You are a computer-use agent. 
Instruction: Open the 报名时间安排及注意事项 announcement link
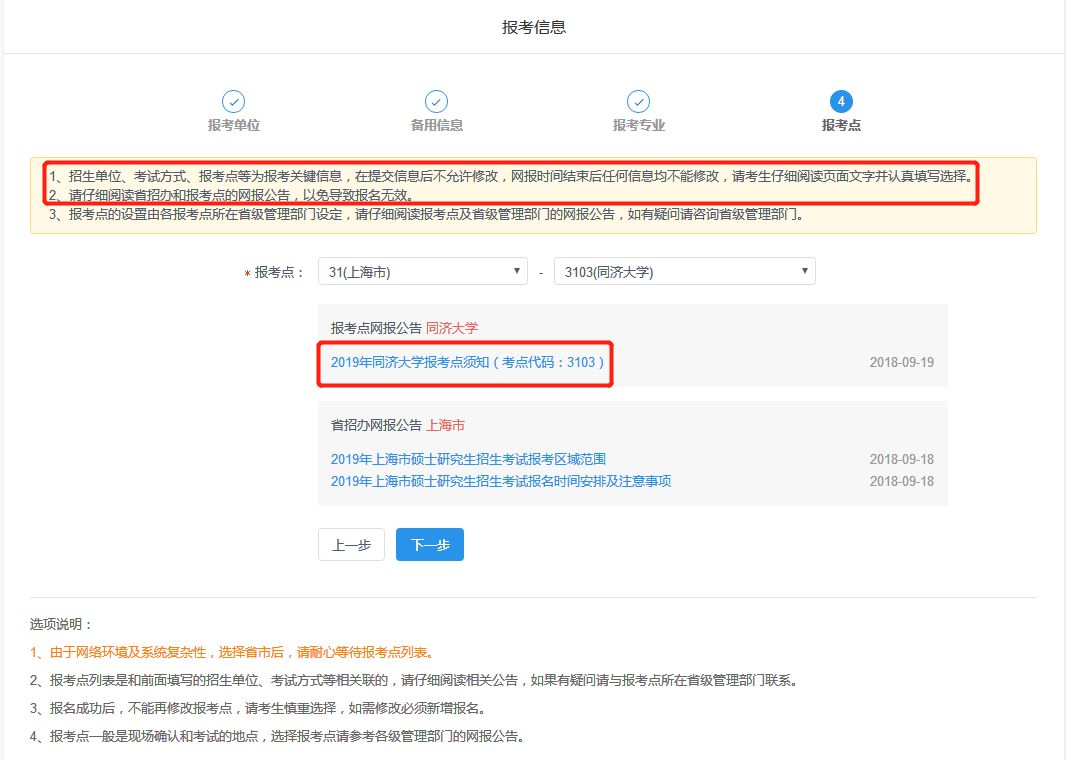(x=500, y=482)
